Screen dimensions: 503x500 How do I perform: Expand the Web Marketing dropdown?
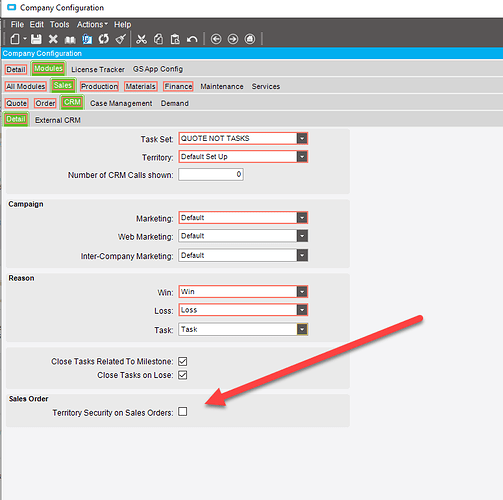[302, 236]
